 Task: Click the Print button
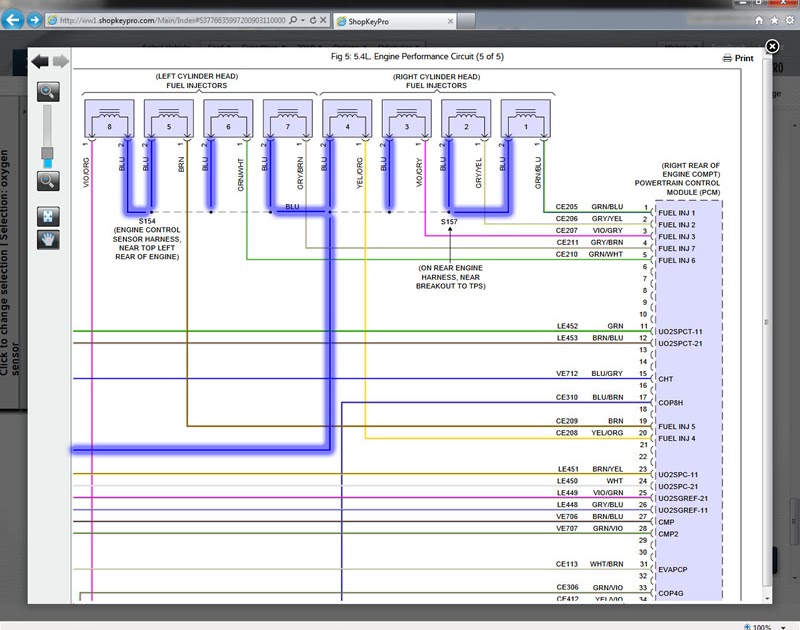tap(738, 58)
